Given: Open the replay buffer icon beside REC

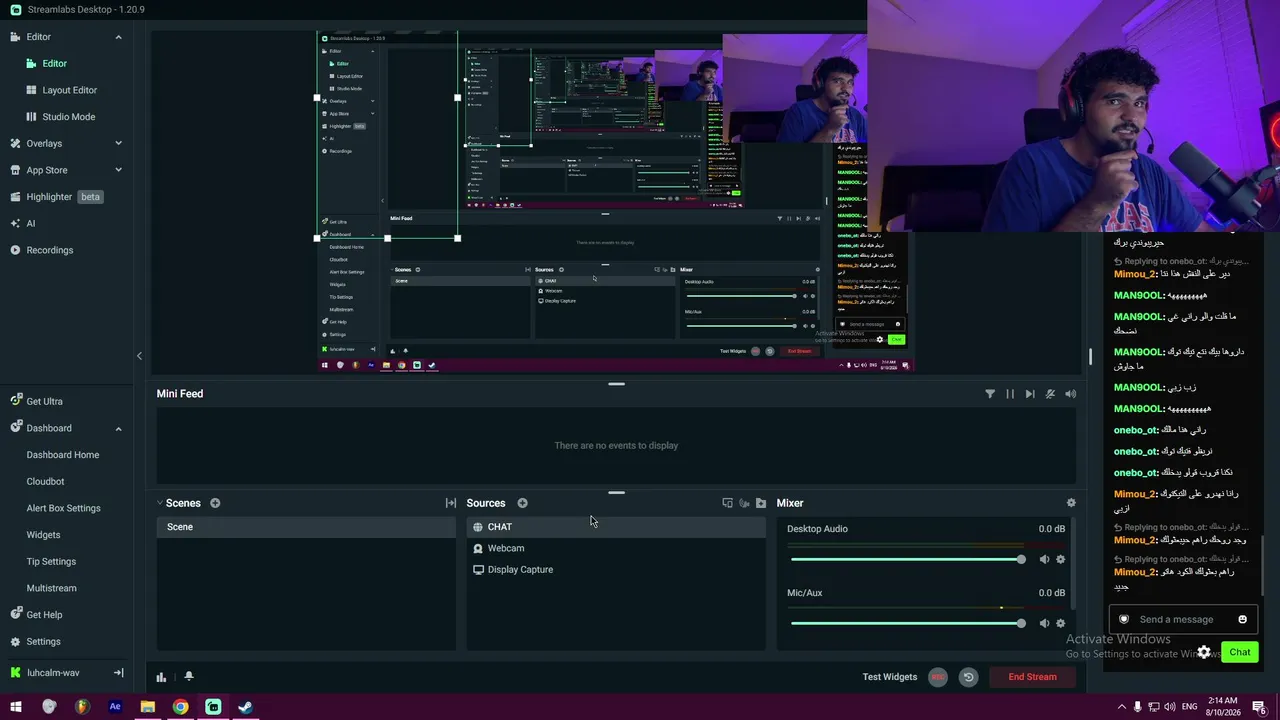Looking at the screenshot, I should coord(968,677).
